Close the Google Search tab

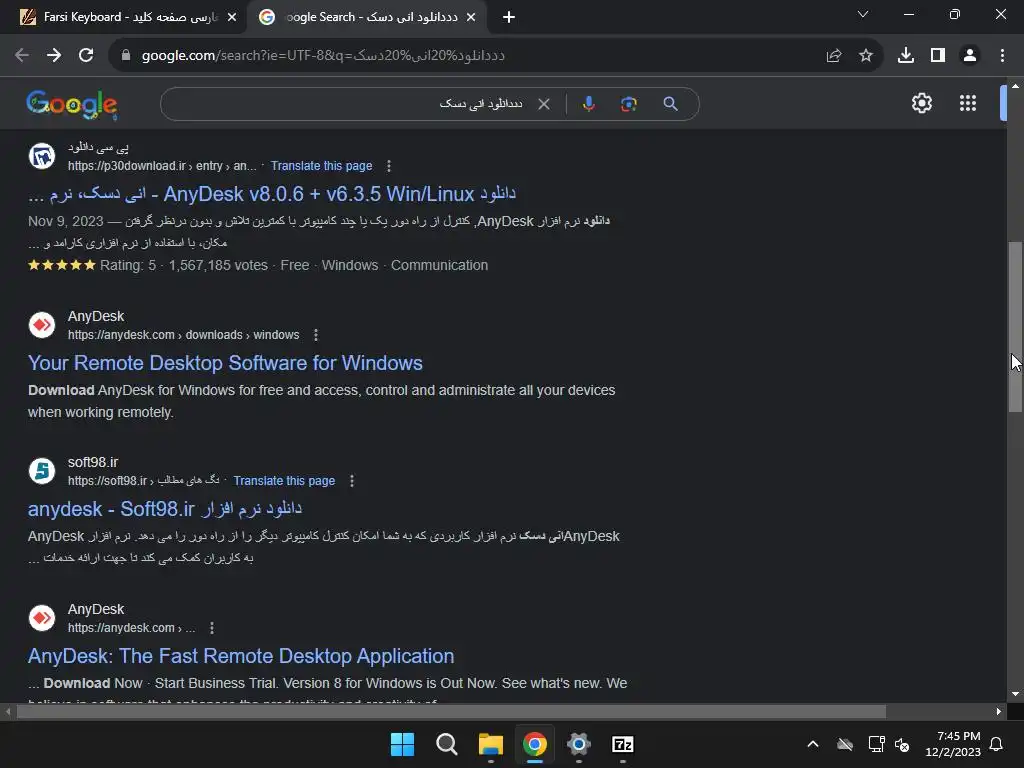click(471, 17)
